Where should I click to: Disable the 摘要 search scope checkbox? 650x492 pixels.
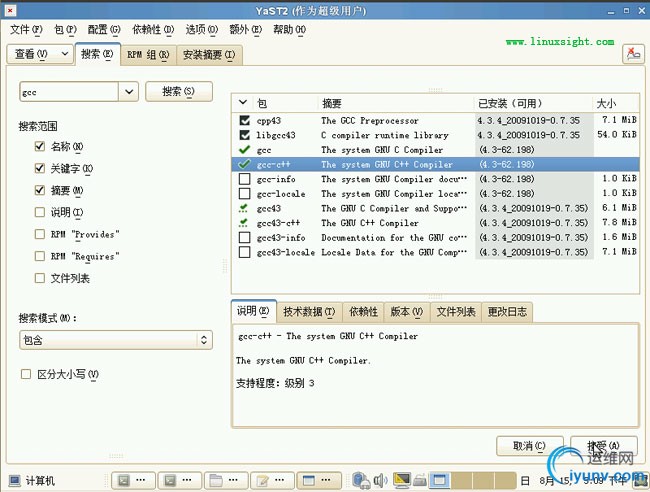(40, 190)
